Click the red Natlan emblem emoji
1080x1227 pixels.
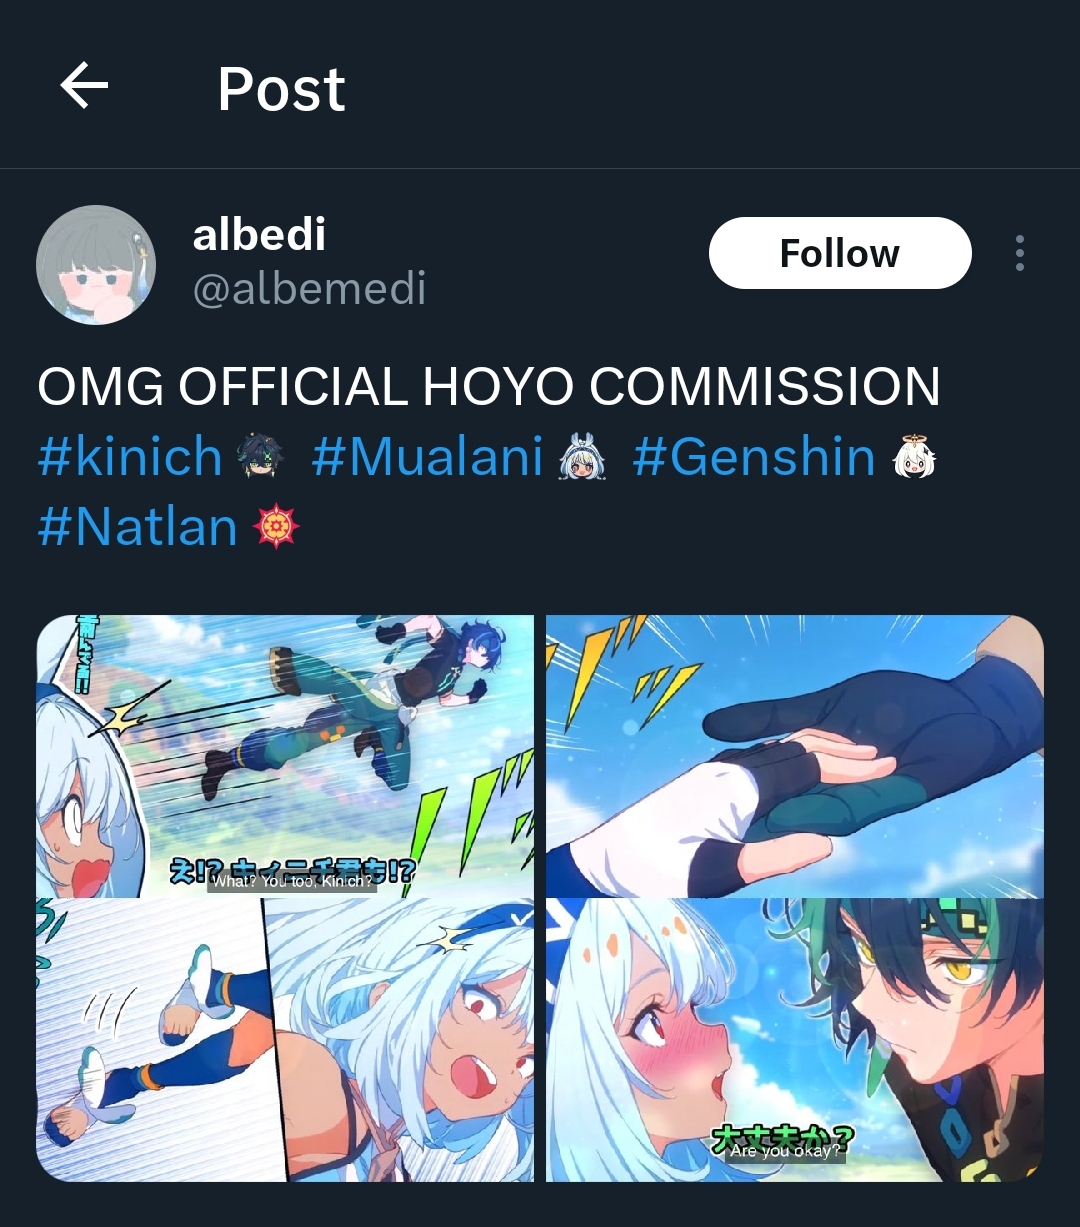[276, 527]
